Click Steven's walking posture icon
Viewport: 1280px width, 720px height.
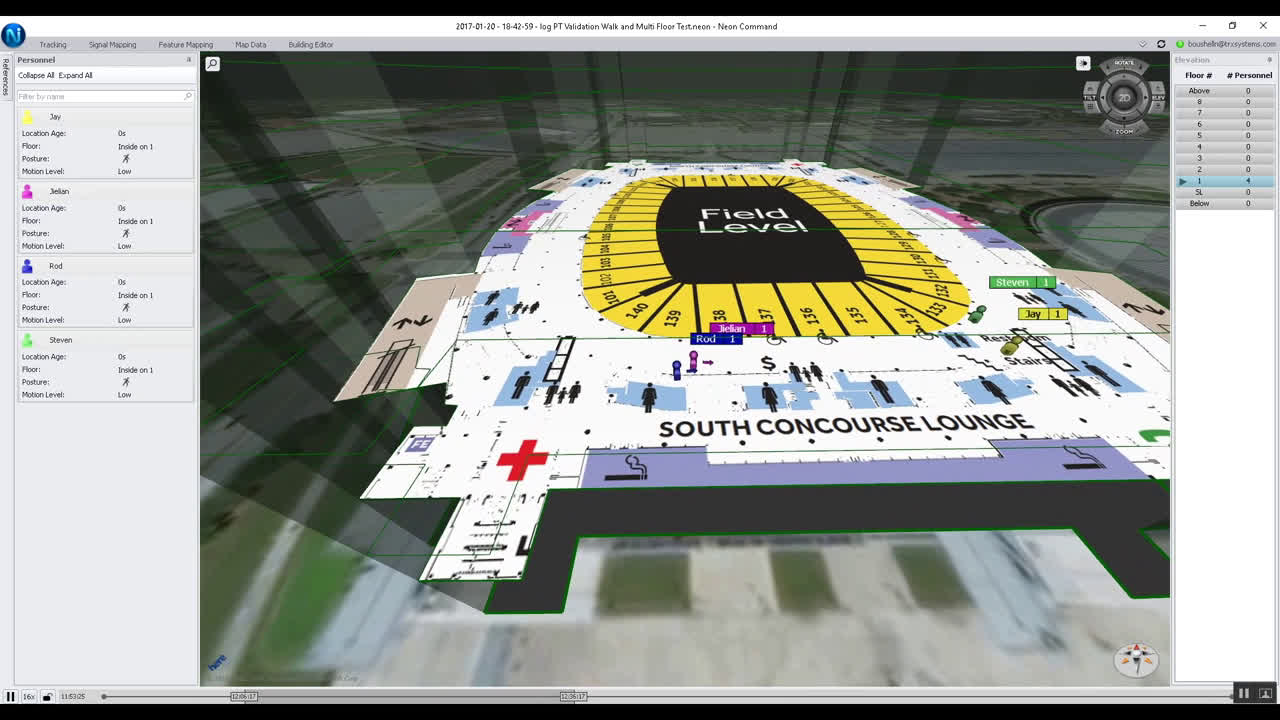click(x=125, y=382)
